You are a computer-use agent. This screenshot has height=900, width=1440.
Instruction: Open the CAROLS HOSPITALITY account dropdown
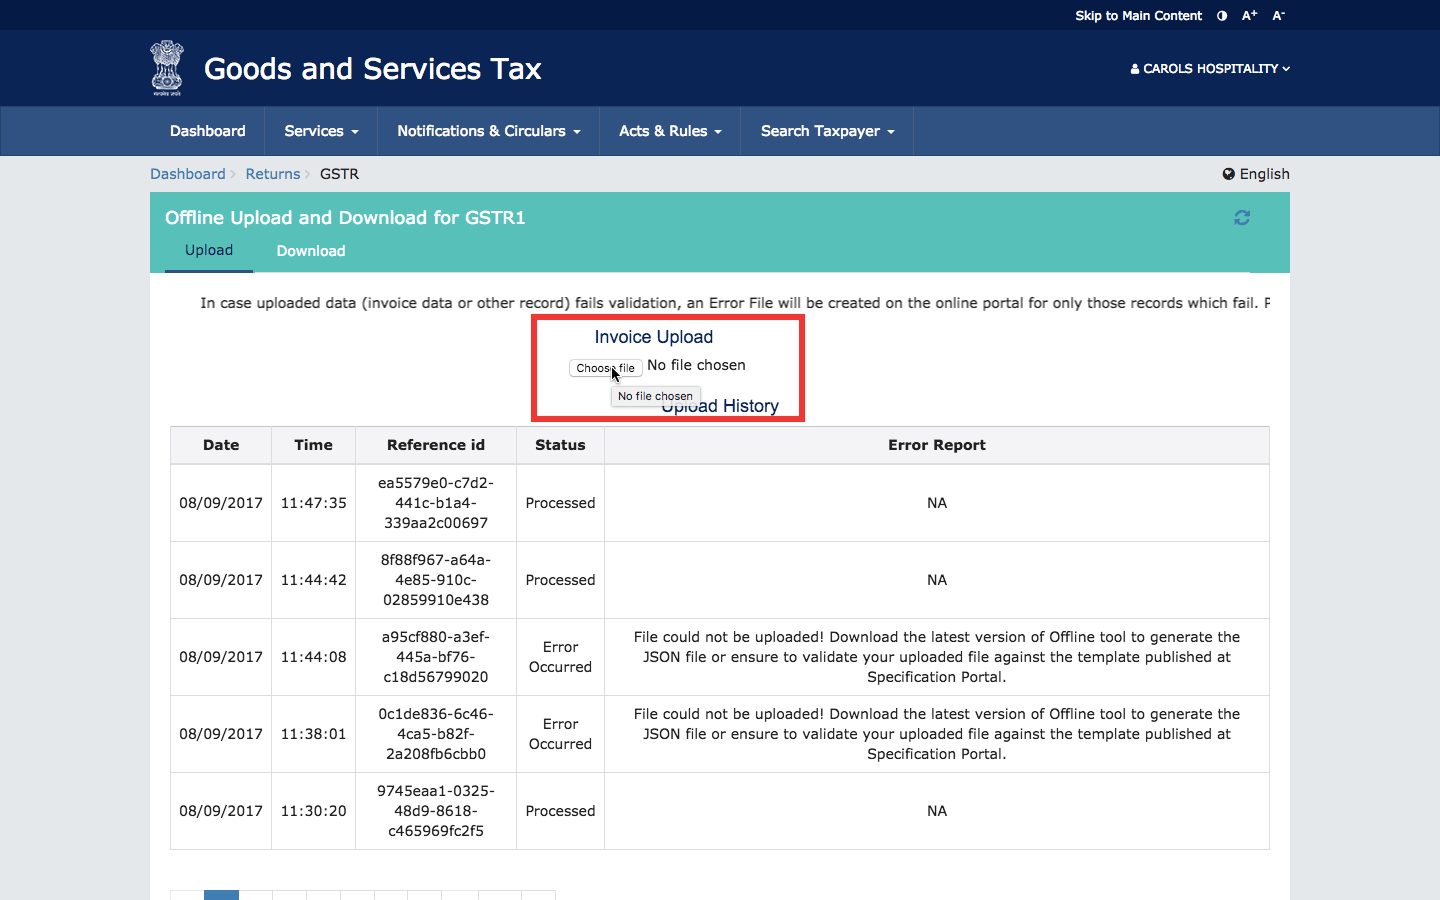pyautogui.click(x=1210, y=68)
